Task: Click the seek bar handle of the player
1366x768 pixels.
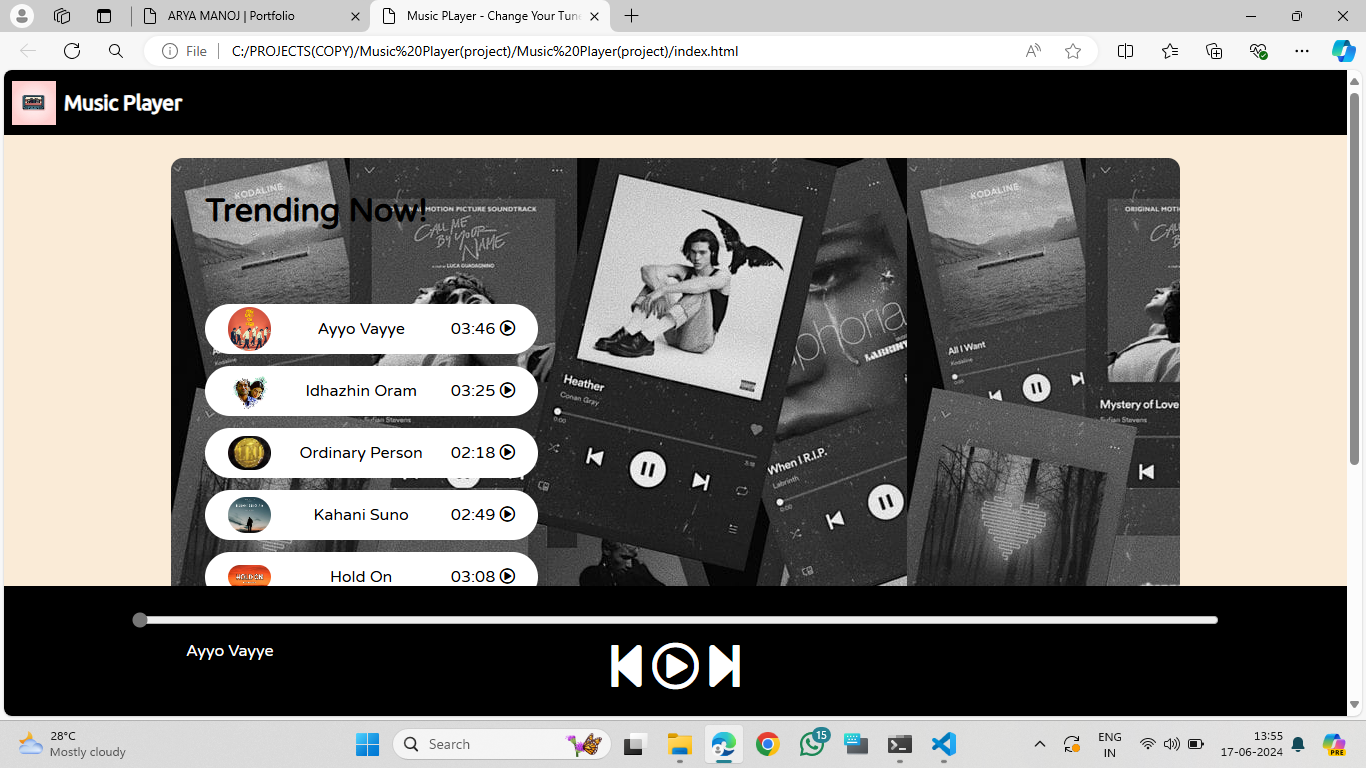Action: pos(140,620)
